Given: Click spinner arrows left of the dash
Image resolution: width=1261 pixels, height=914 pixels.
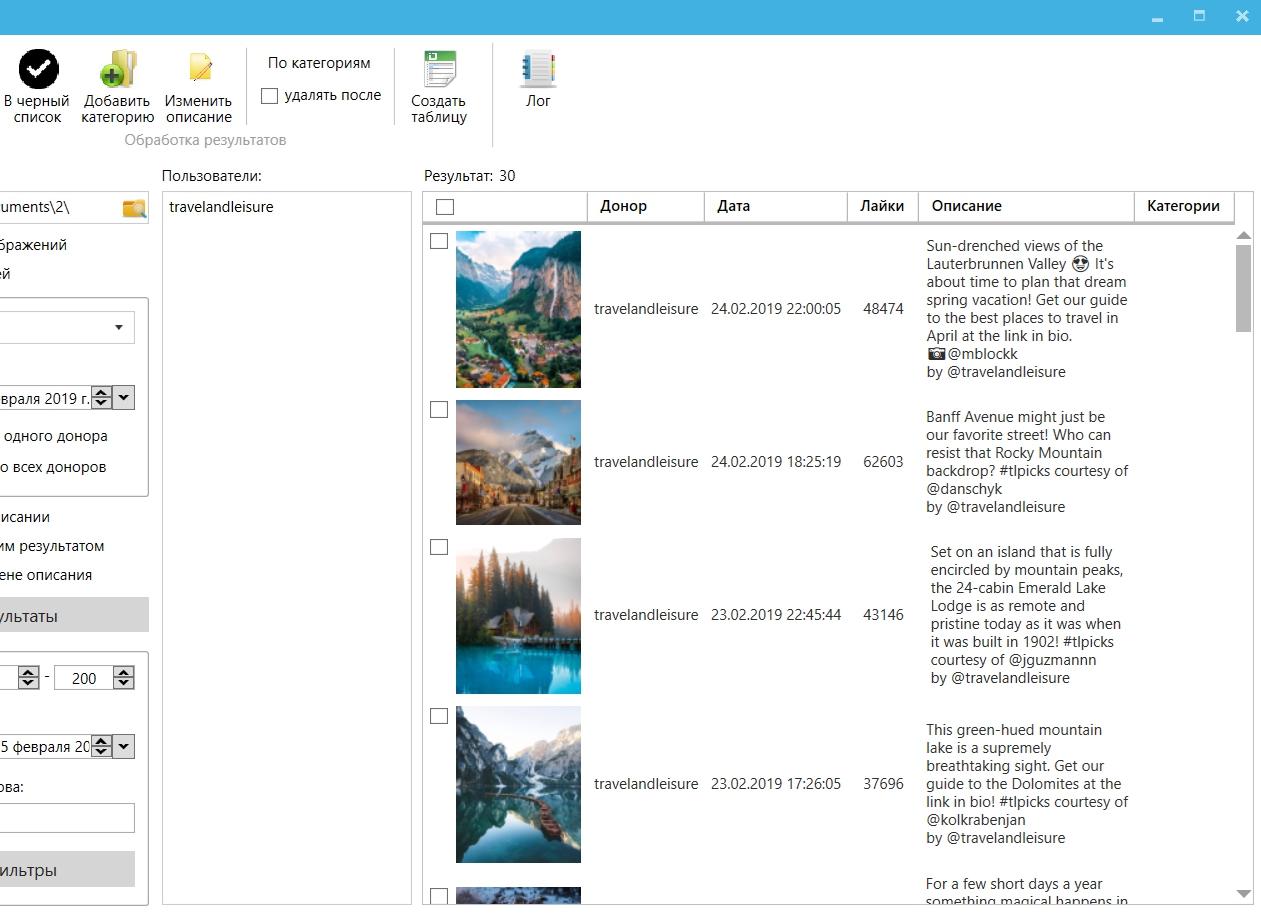Looking at the screenshot, I should [29, 678].
